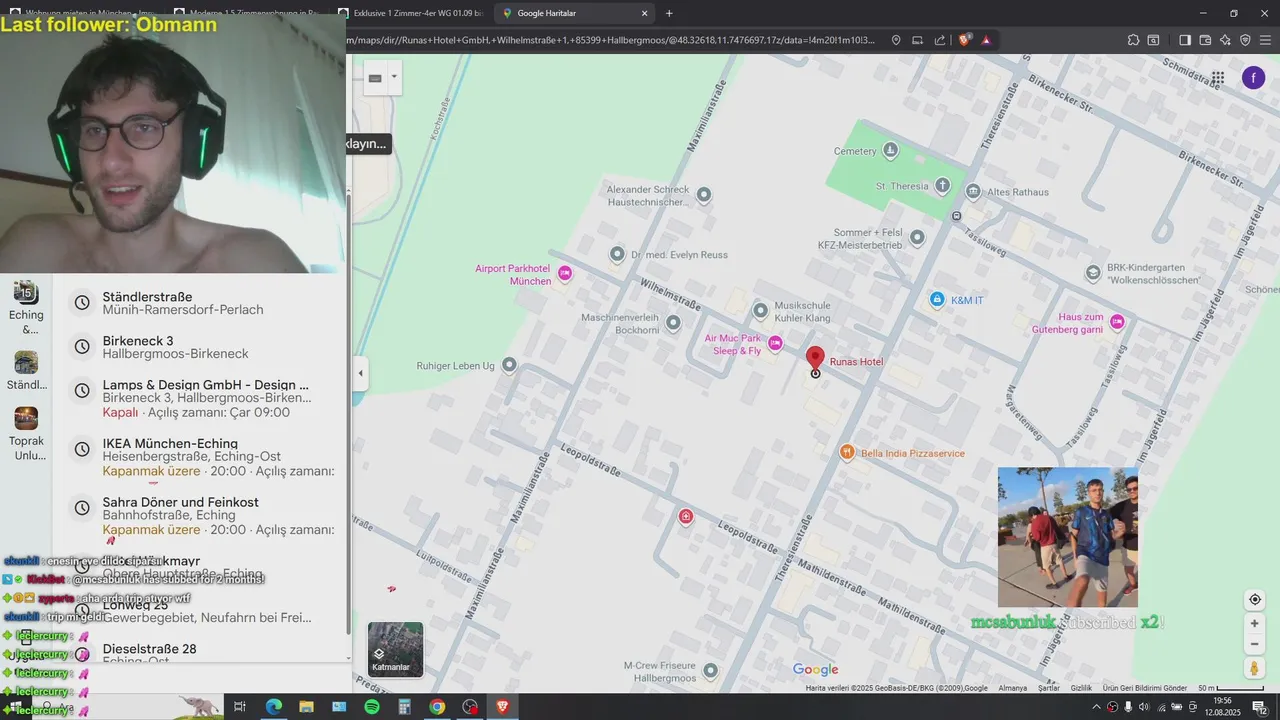Image resolution: width=1280 pixels, height=720 pixels.
Task: Share this page from the address bar
Action: pos(940,40)
